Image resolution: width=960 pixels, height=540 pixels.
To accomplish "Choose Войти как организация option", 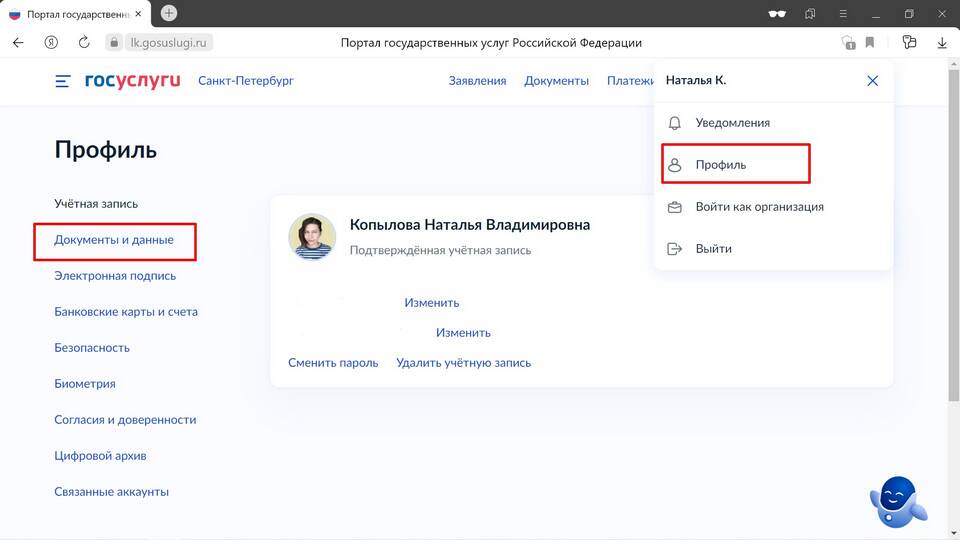I will click(x=759, y=207).
